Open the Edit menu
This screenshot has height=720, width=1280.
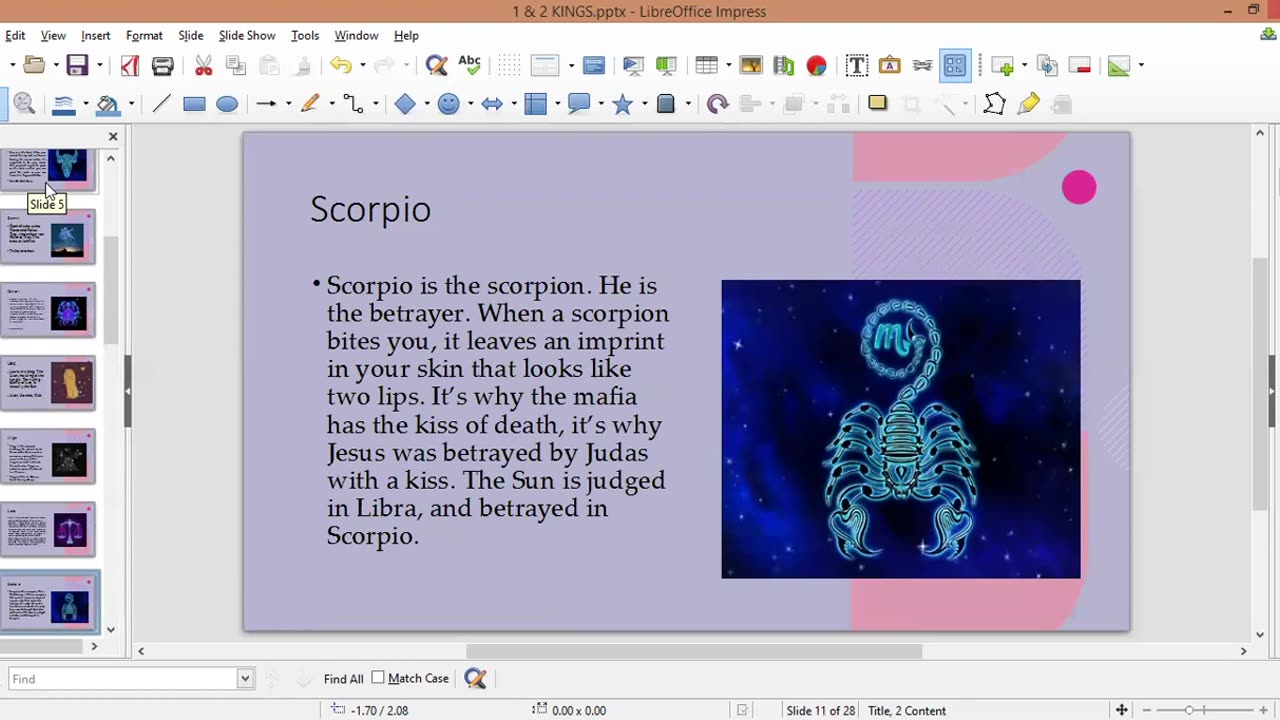tap(15, 35)
